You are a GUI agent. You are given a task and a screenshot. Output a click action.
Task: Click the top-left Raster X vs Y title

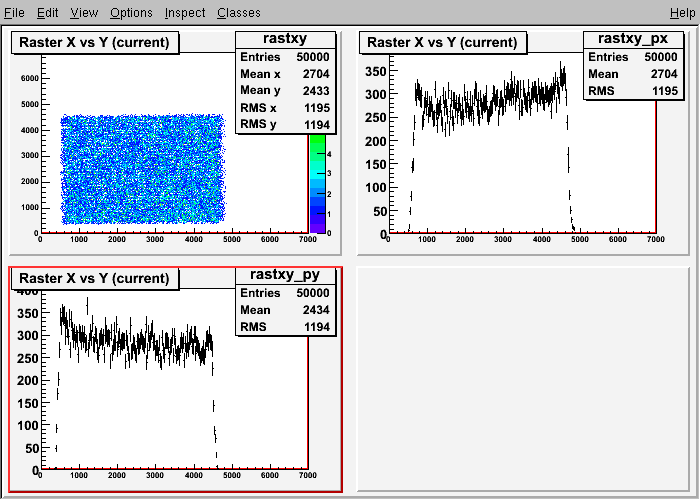[x=95, y=42]
